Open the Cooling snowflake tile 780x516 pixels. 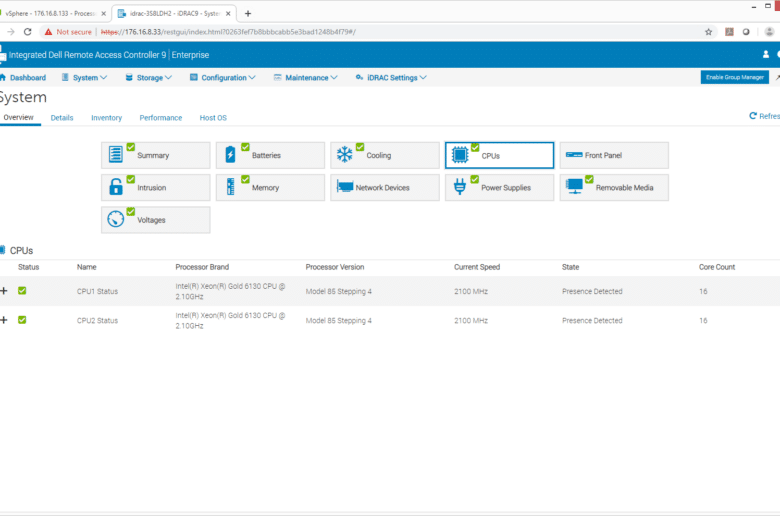coord(385,155)
